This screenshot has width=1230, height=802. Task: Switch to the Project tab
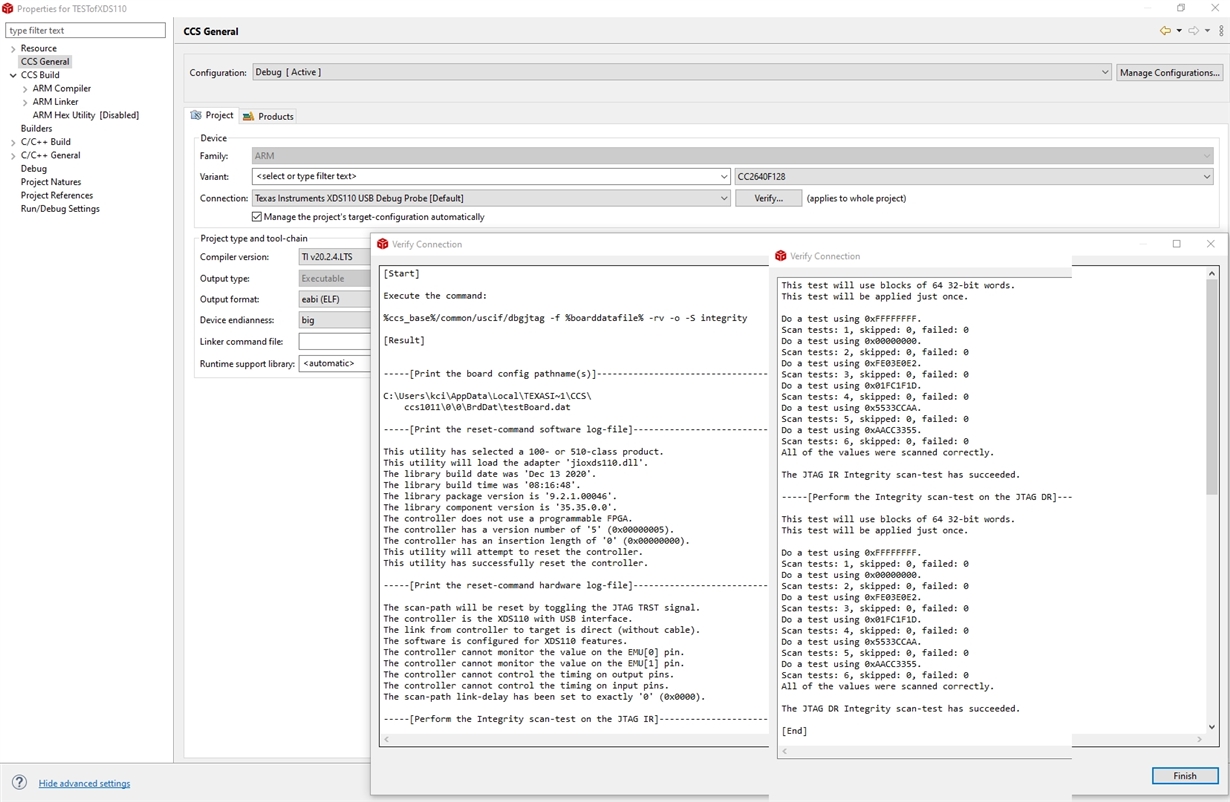pyautogui.click(x=212, y=115)
